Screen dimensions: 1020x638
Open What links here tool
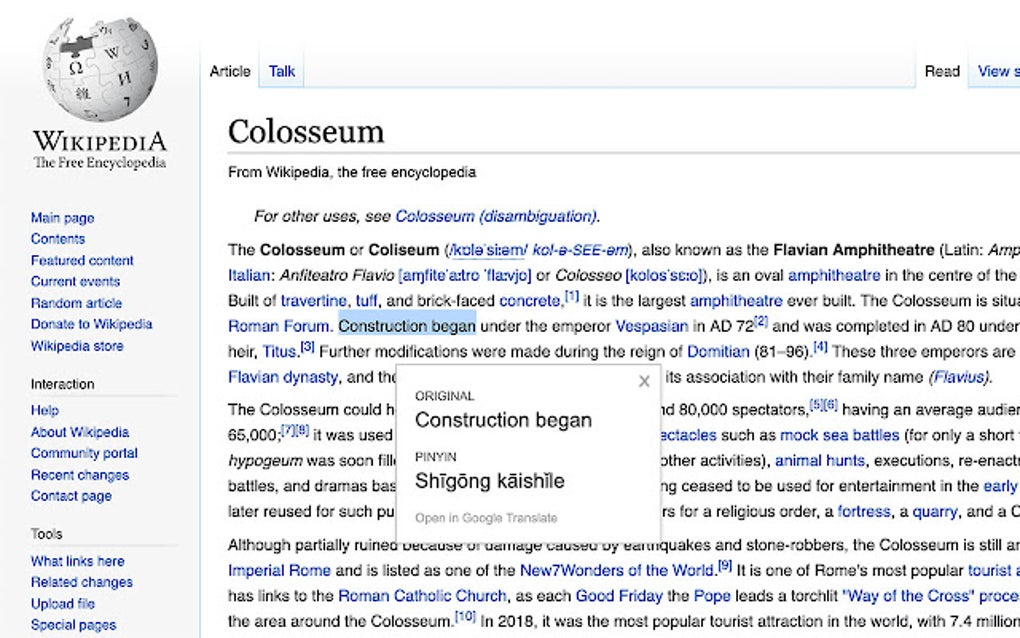[77, 561]
